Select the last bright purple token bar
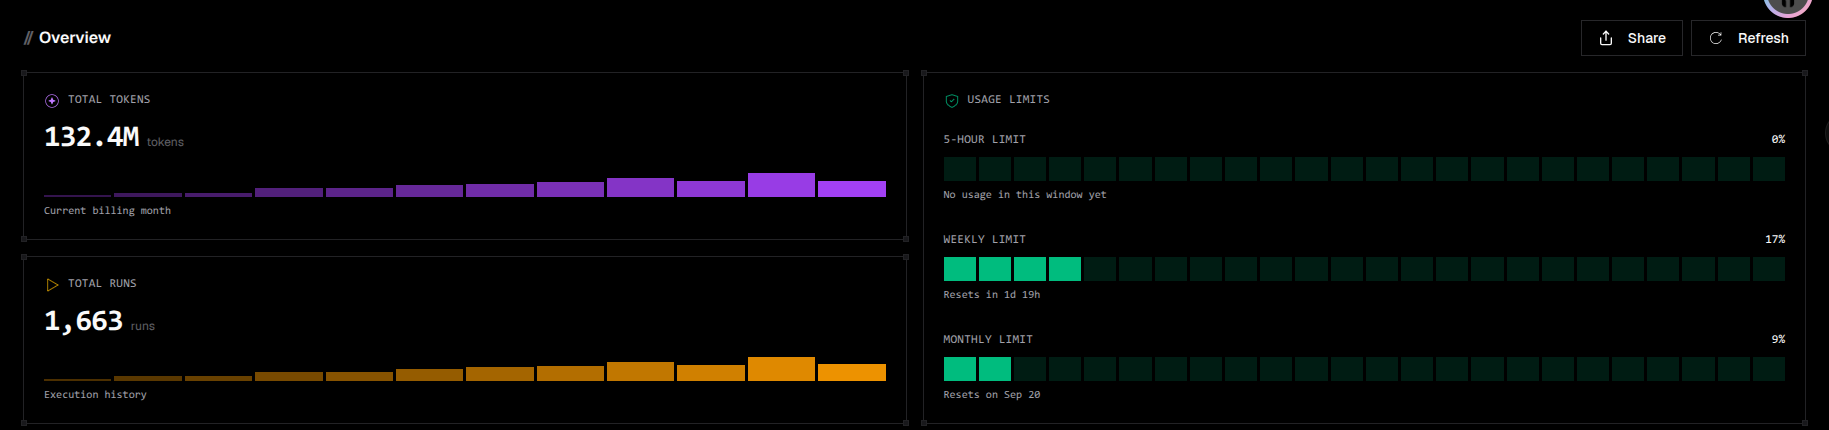 click(x=852, y=189)
